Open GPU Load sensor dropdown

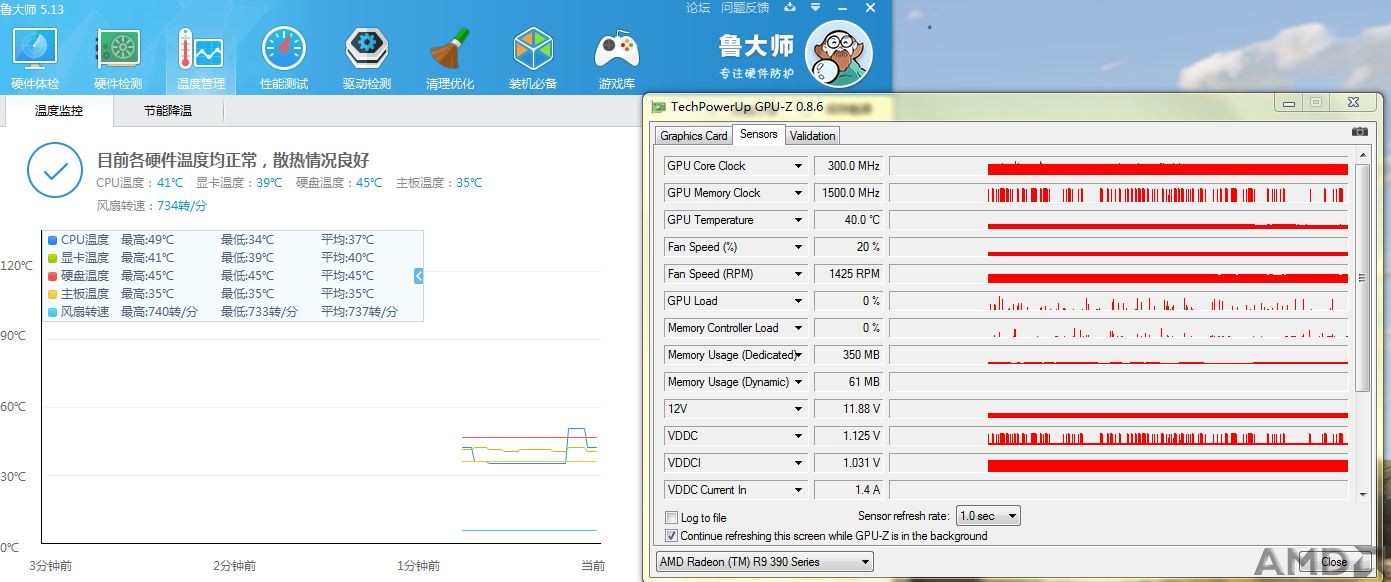[798, 301]
